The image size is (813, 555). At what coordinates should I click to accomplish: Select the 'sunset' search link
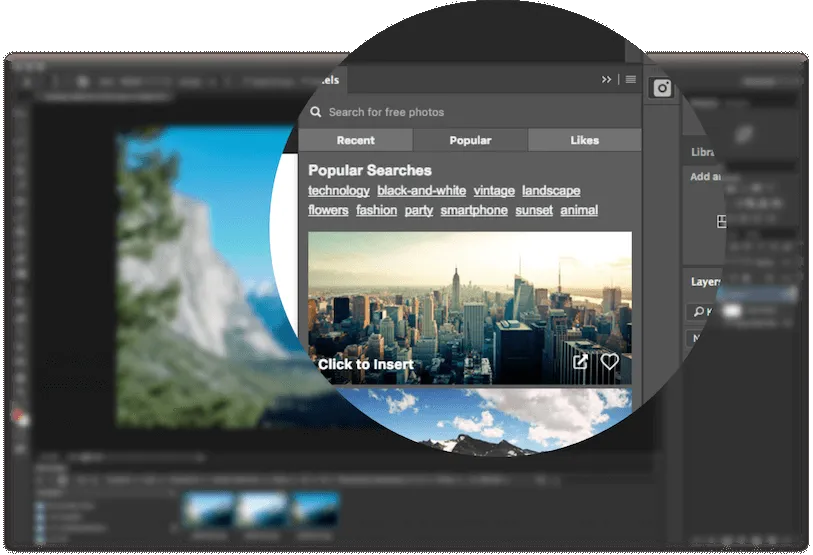(x=534, y=211)
